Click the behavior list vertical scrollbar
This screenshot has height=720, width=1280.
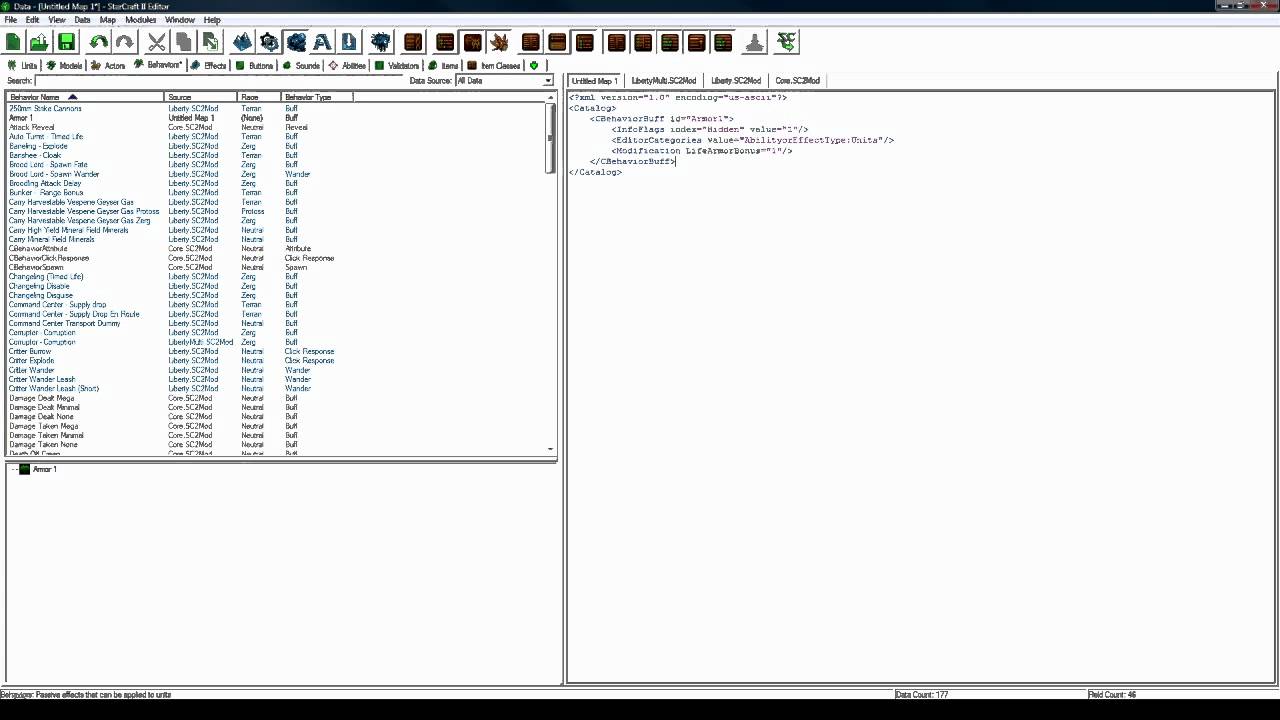coord(551,275)
